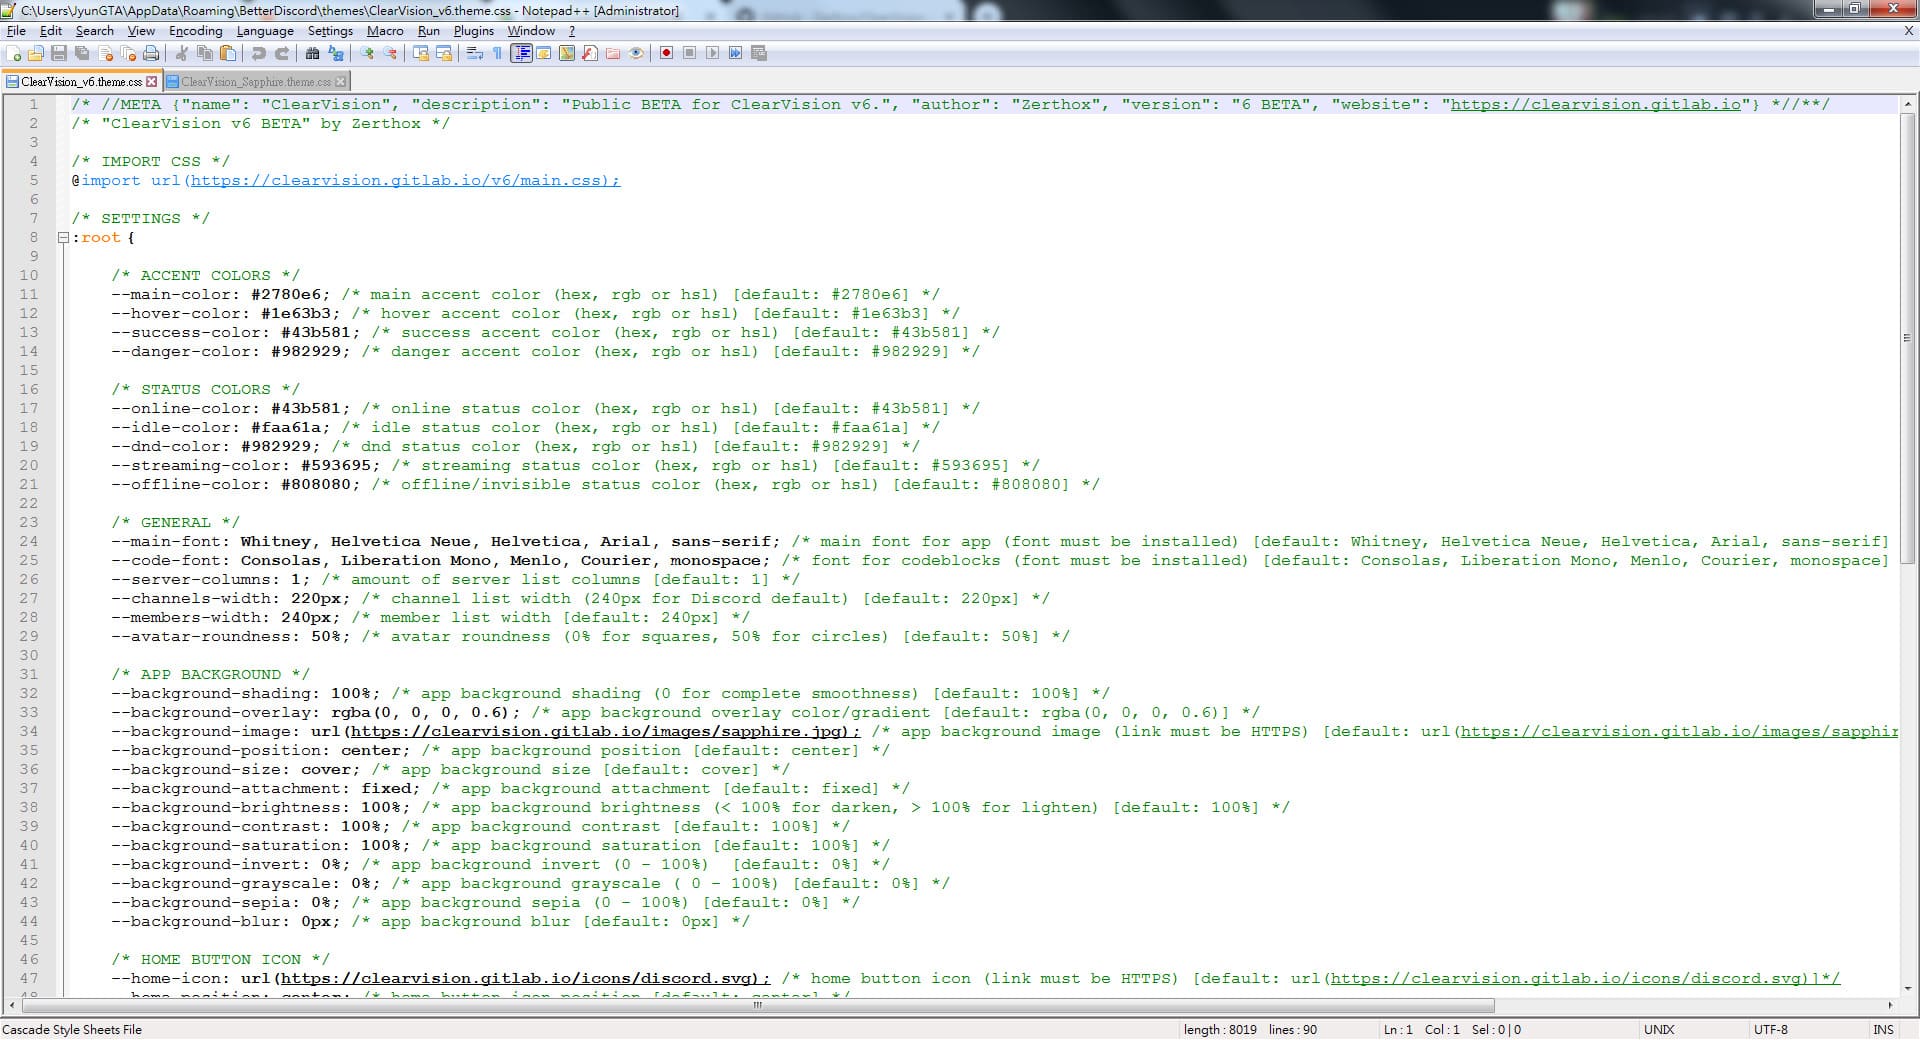Open Folder as Workspace panel icon
The image size is (1920, 1040).
point(613,53)
